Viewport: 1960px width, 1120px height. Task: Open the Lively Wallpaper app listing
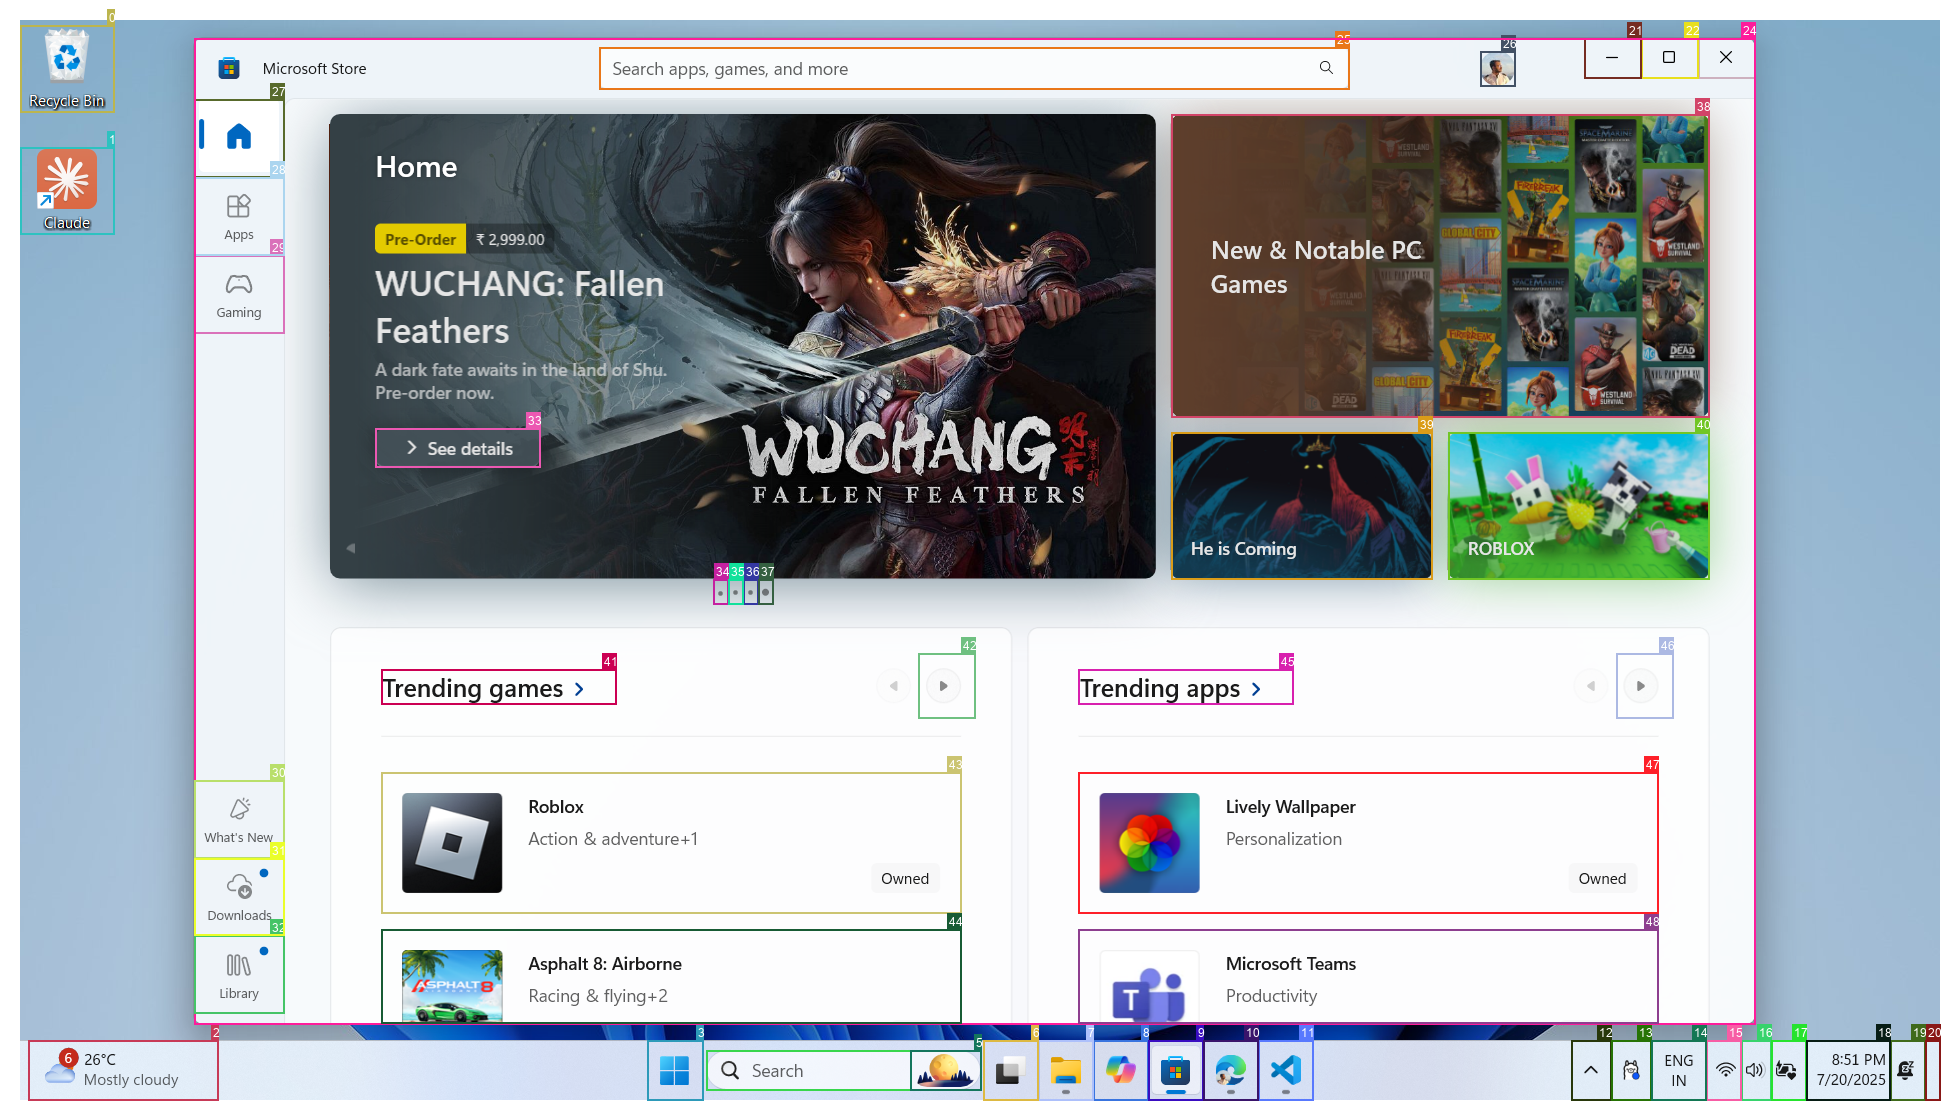click(1367, 842)
